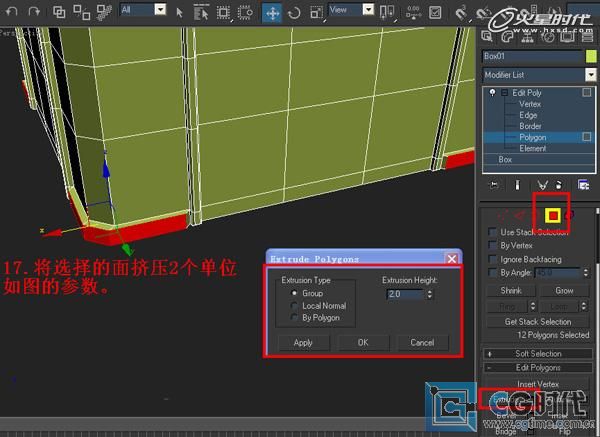Click the Rectangular Selection Region icon

[x=223, y=13]
